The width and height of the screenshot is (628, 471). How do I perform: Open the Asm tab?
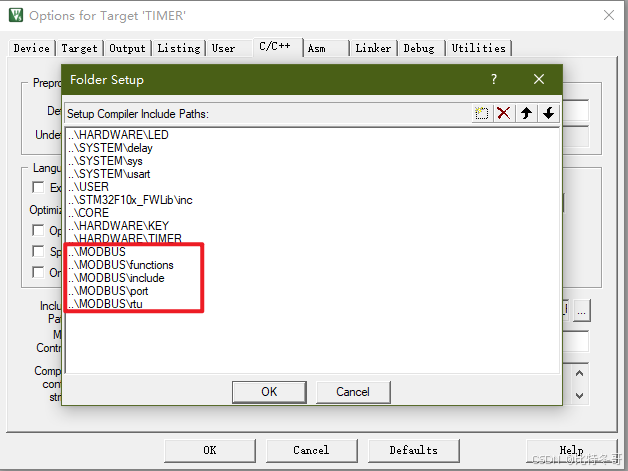(326, 48)
